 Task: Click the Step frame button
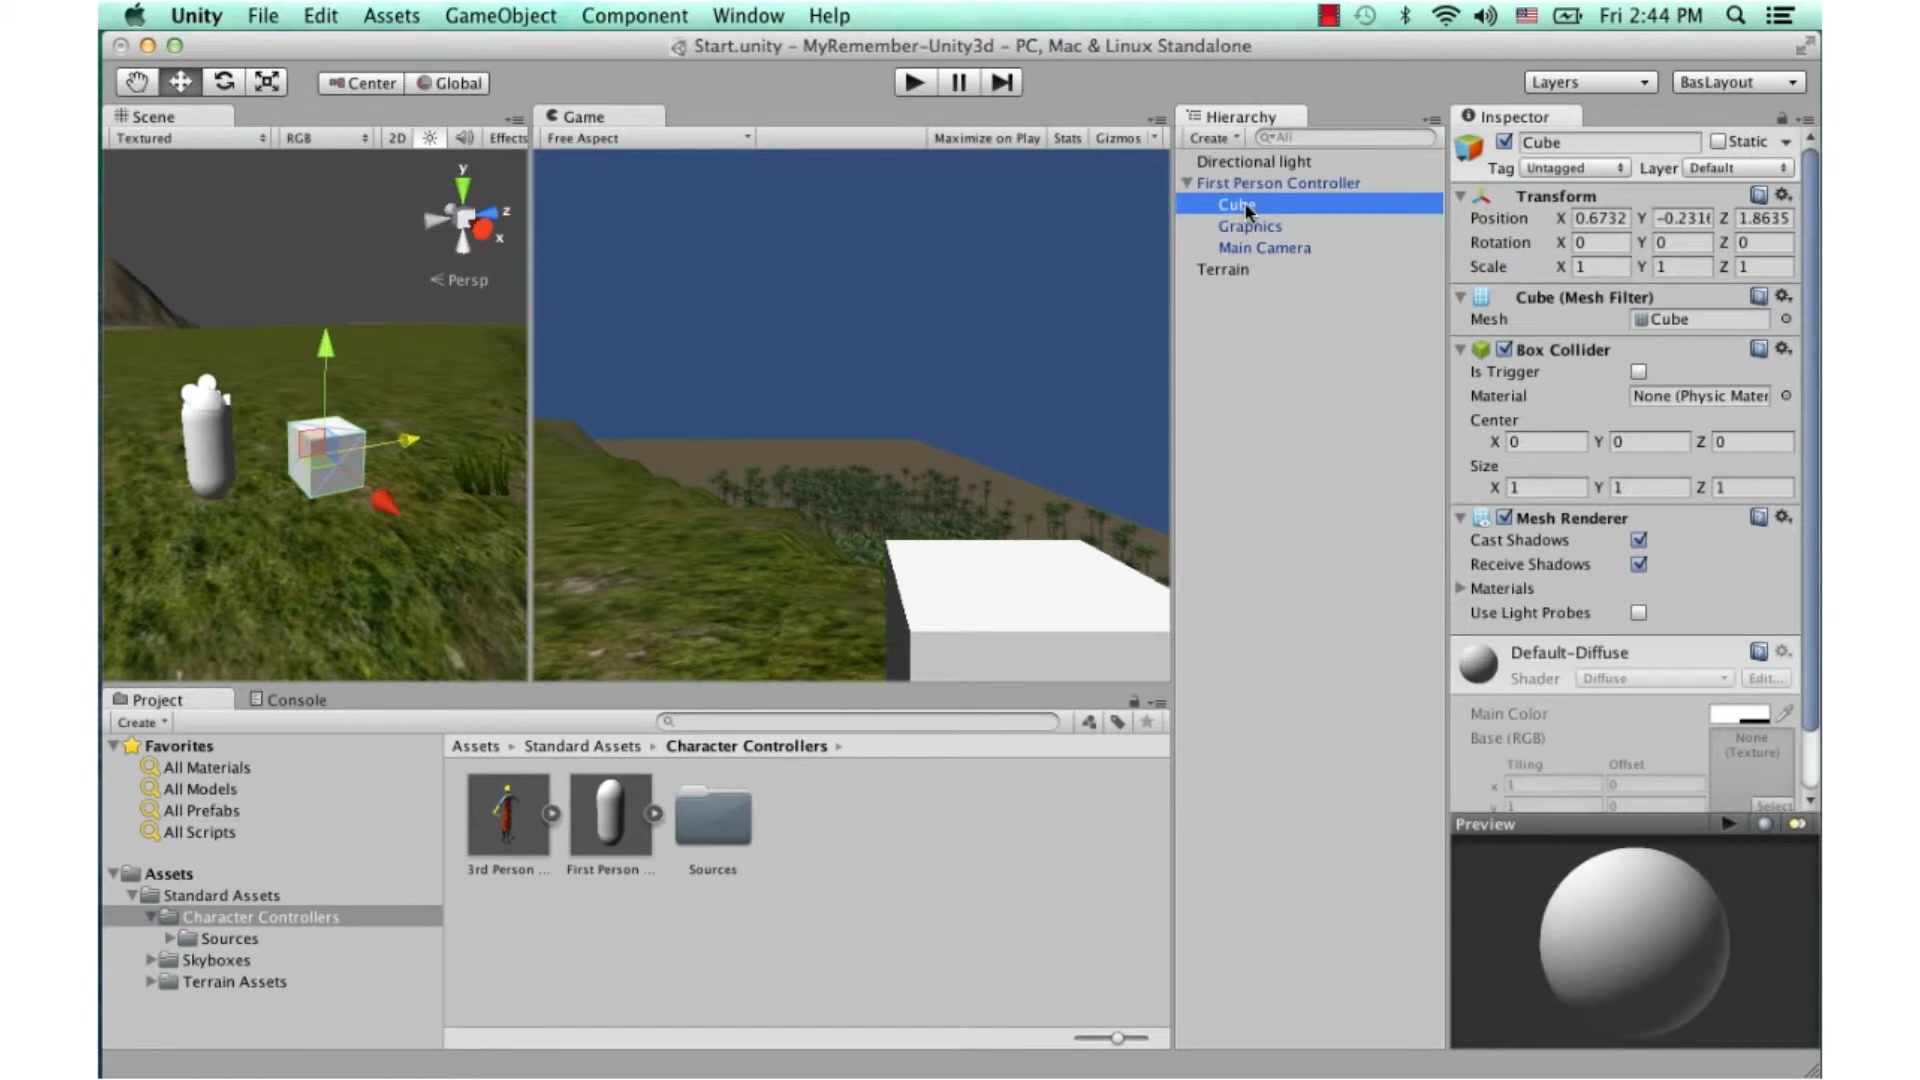(x=1001, y=83)
